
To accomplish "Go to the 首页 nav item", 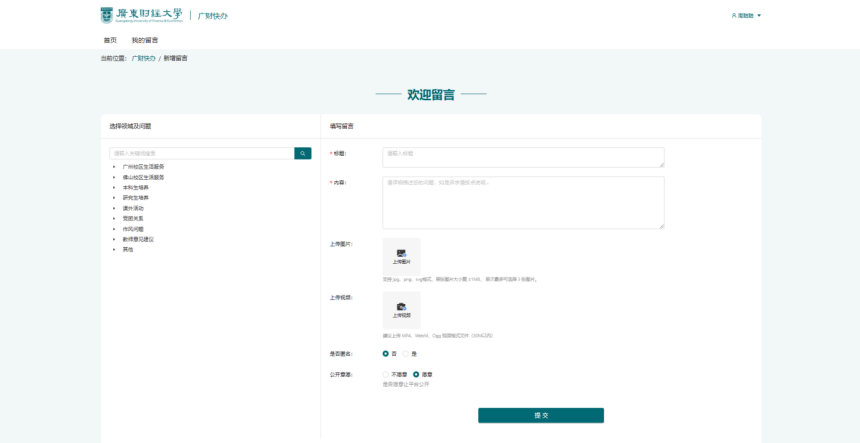I will [x=110, y=40].
